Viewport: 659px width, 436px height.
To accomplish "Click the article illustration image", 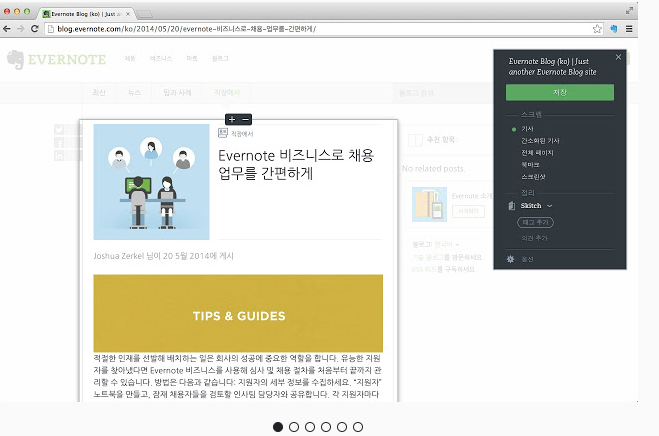I will pyautogui.click(x=151, y=182).
